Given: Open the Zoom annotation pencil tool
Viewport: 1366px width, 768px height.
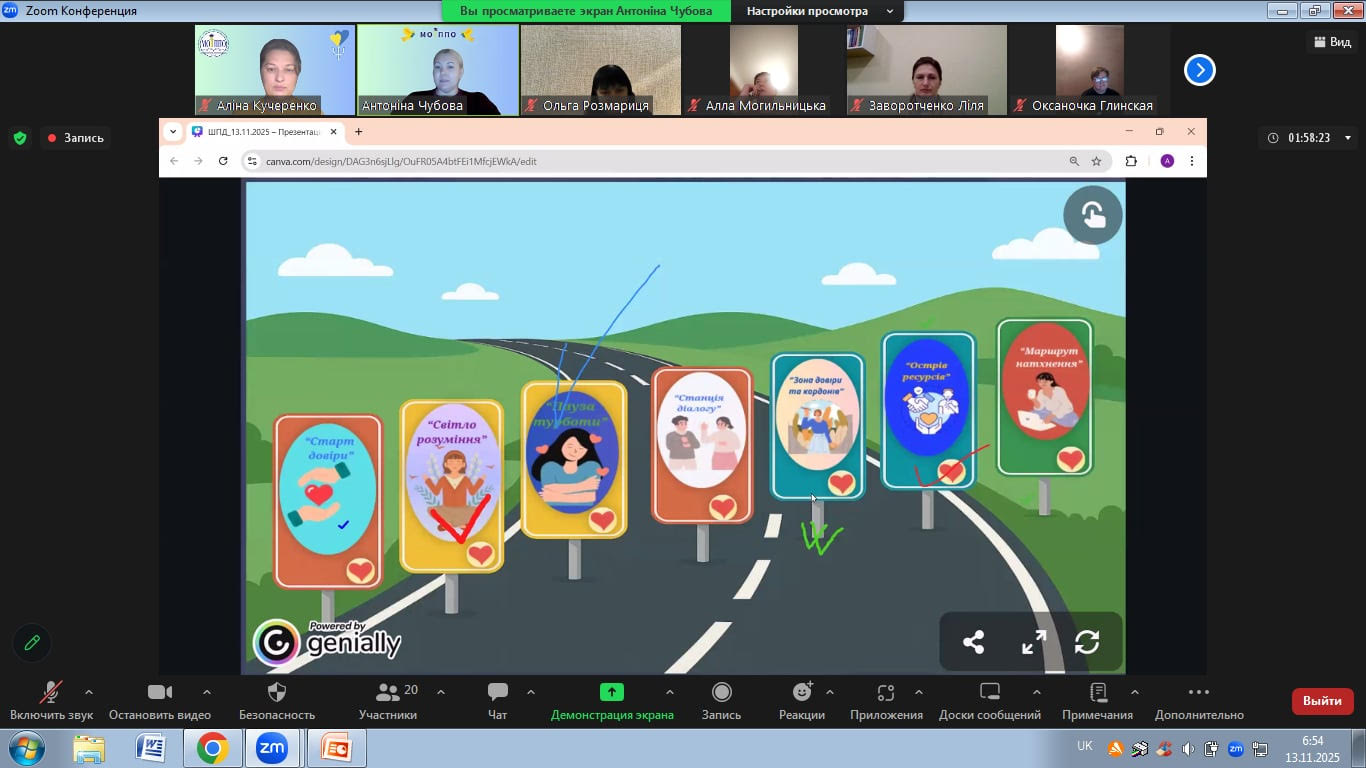Looking at the screenshot, I should [x=32, y=643].
